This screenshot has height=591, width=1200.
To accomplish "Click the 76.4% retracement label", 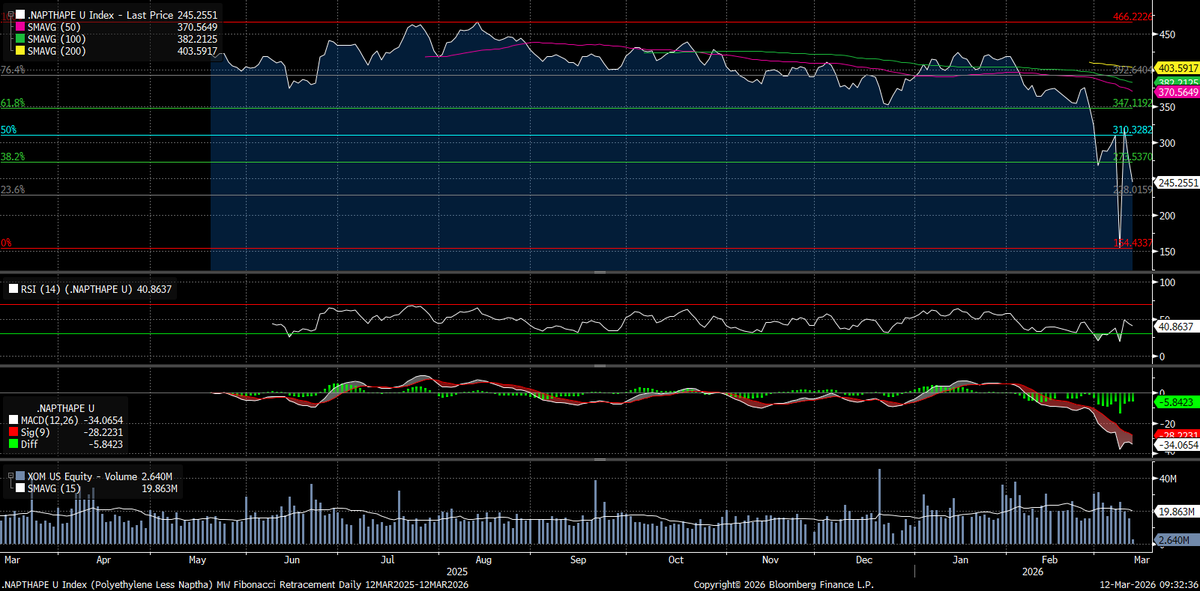I will pos(12,70).
